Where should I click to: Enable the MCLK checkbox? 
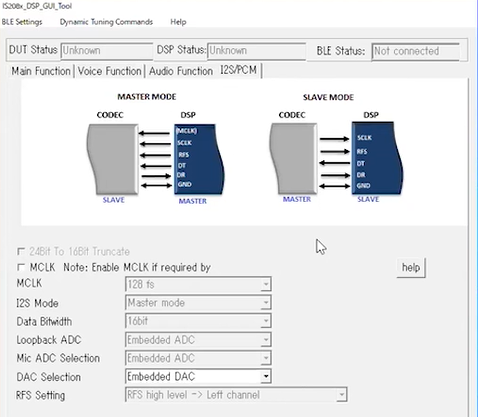click(21, 267)
